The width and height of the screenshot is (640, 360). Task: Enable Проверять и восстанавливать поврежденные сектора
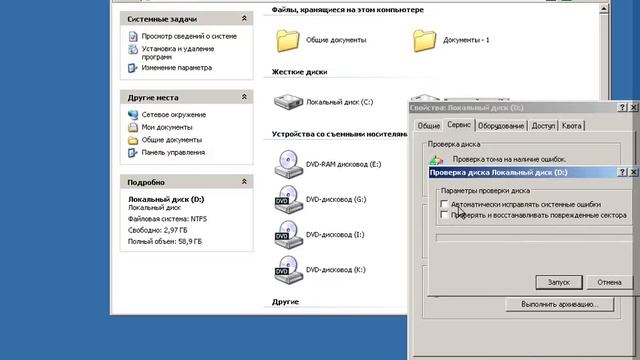[x=444, y=215]
